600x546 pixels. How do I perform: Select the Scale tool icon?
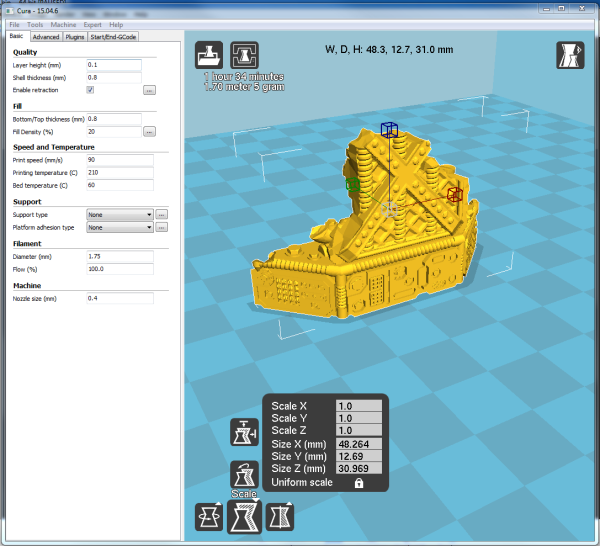(244, 516)
